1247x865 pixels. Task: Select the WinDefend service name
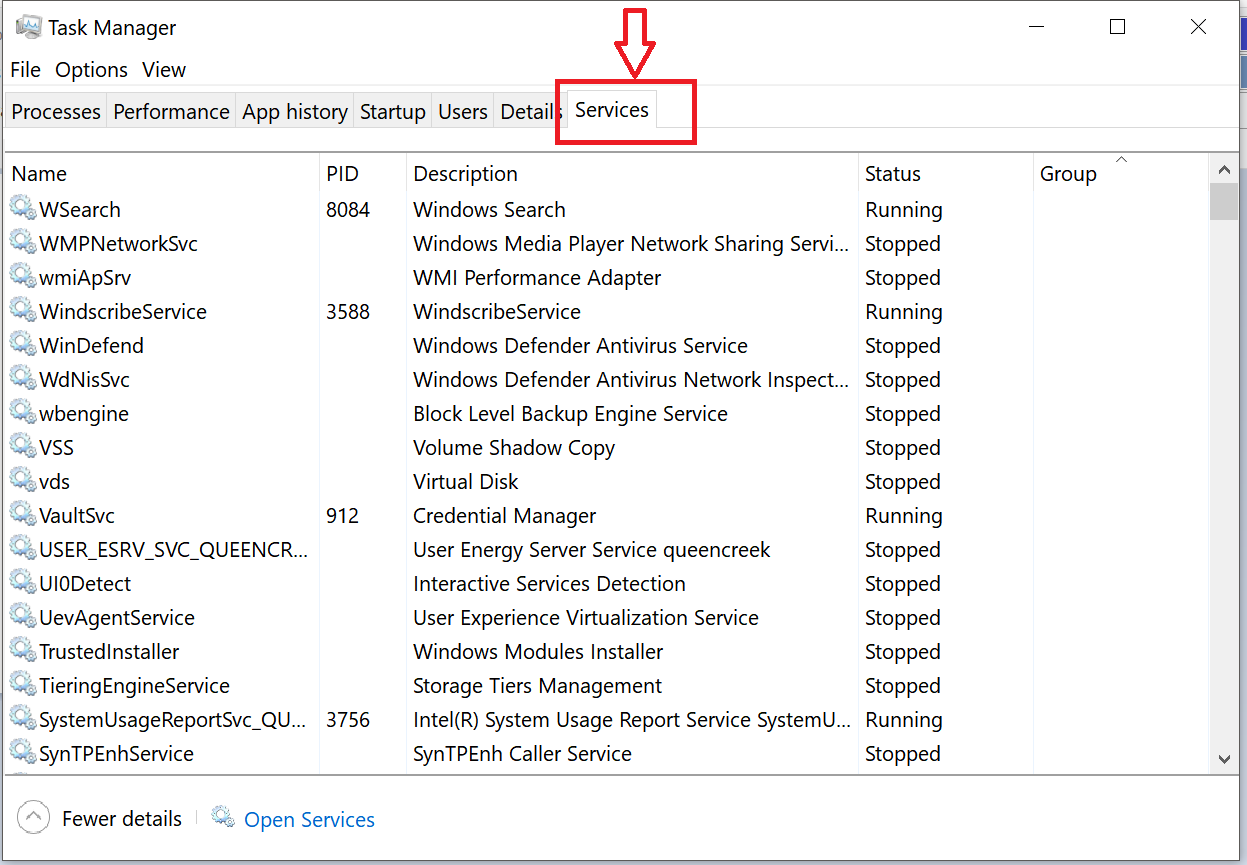click(x=91, y=346)
